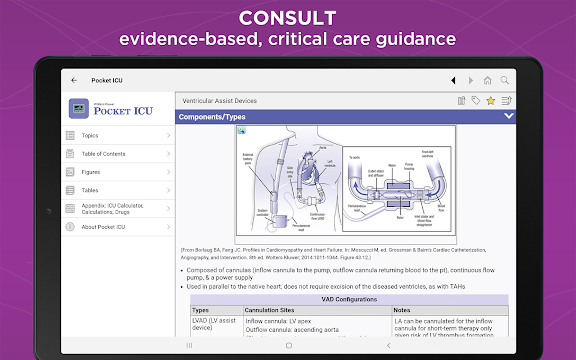Click the Appendix calculator icon

[70, 209]
